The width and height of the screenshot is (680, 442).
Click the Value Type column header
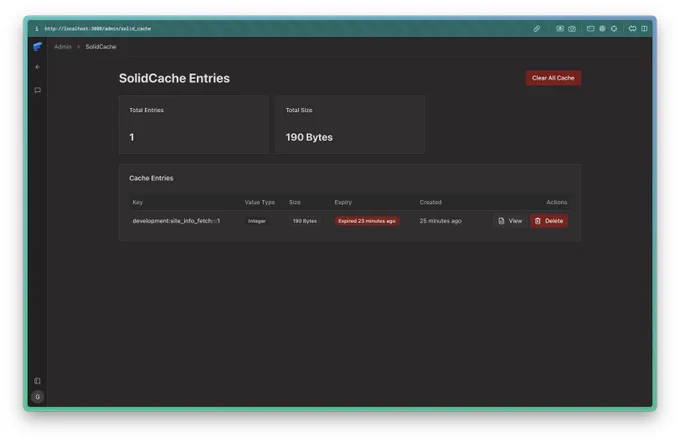point(260,203)
